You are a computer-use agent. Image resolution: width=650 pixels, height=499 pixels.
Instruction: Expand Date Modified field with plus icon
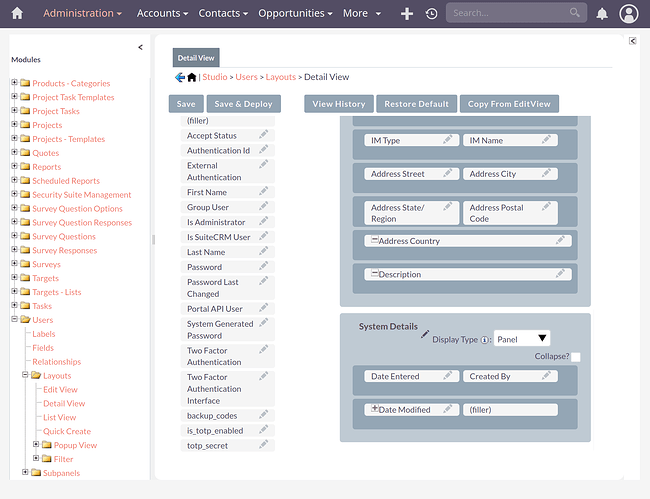[x=374, y=408]
